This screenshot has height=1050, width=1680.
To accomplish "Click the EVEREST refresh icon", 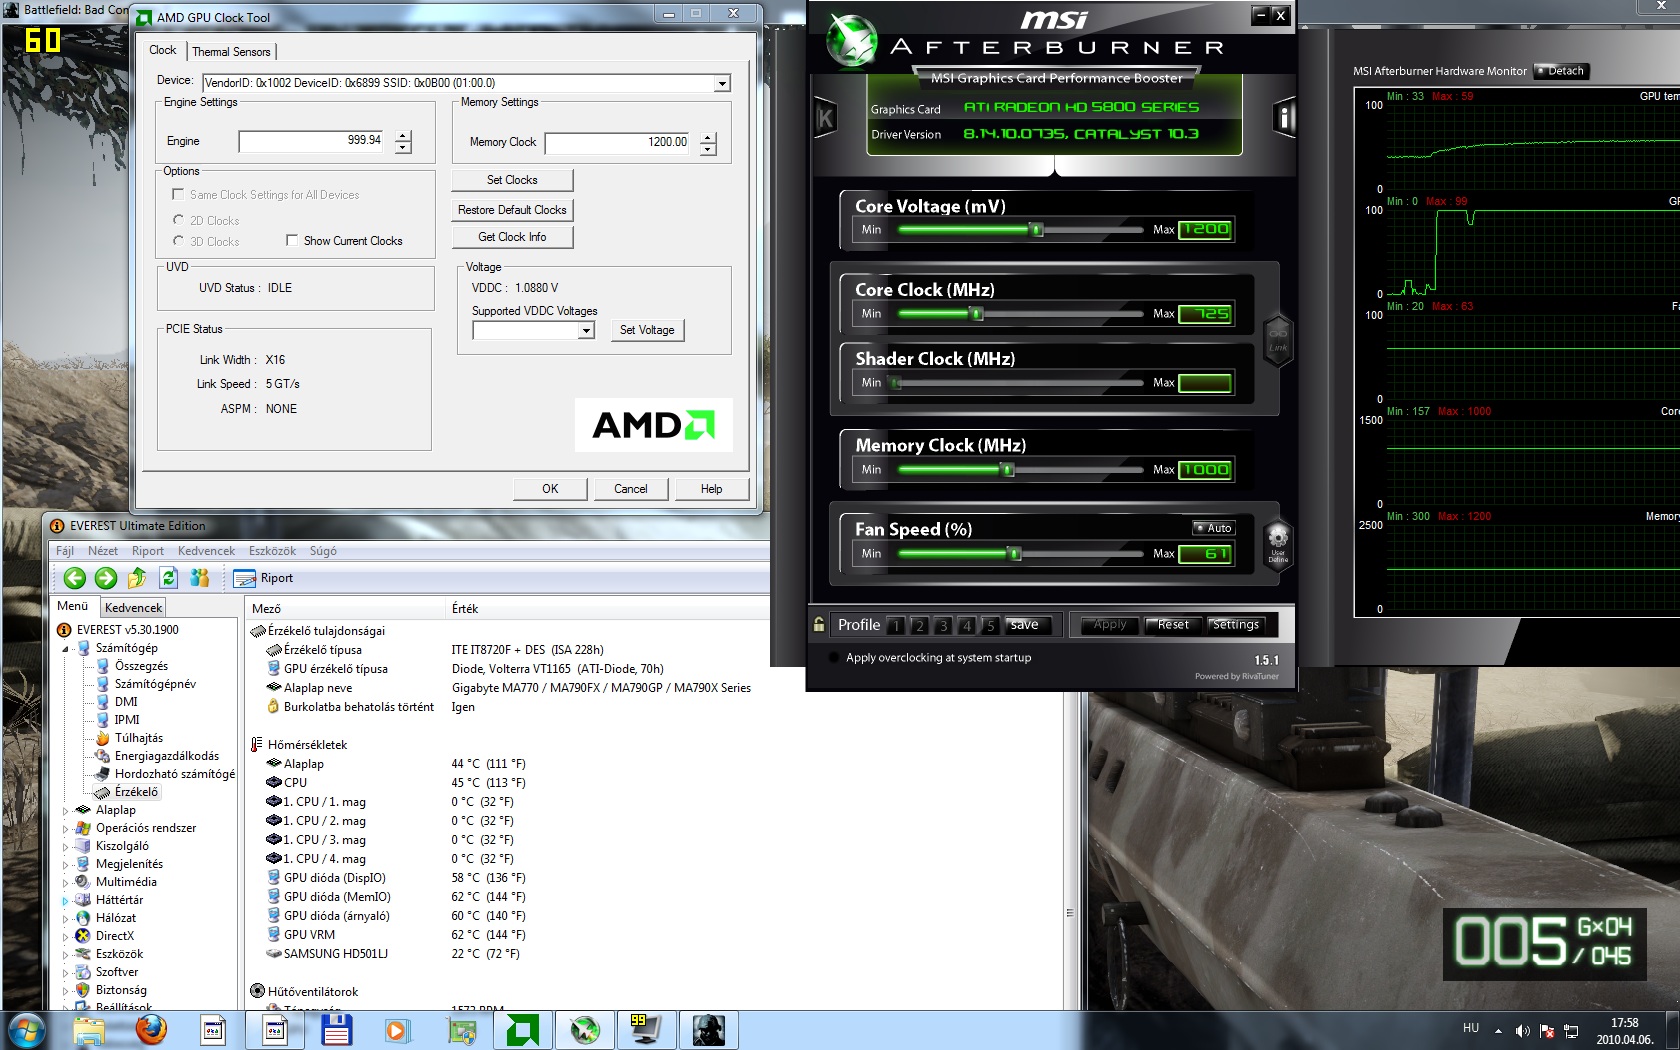I will tap(169, 578).
